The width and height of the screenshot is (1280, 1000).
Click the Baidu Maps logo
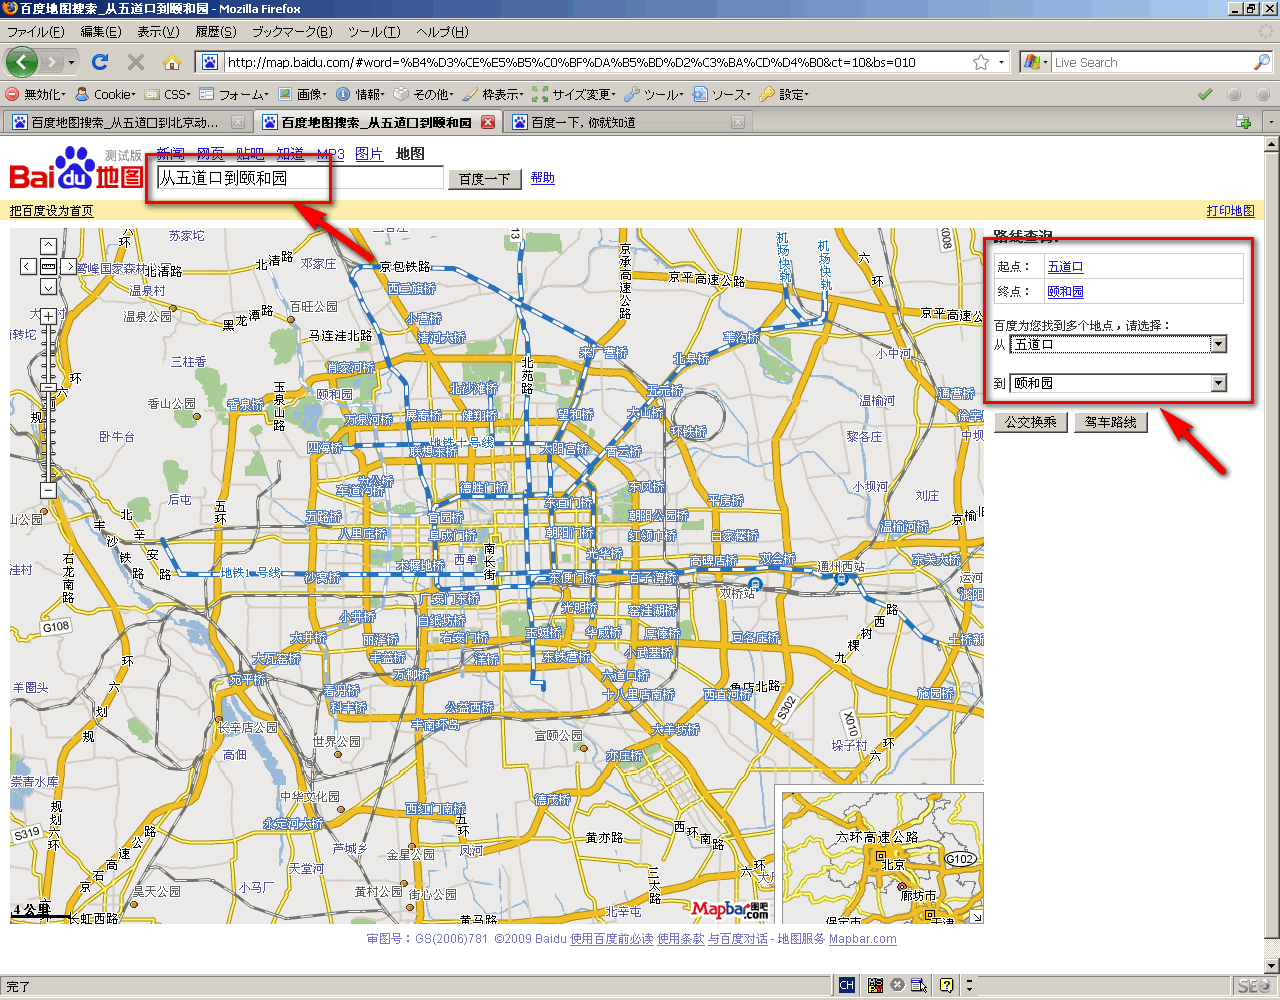[x=77, y=169]
